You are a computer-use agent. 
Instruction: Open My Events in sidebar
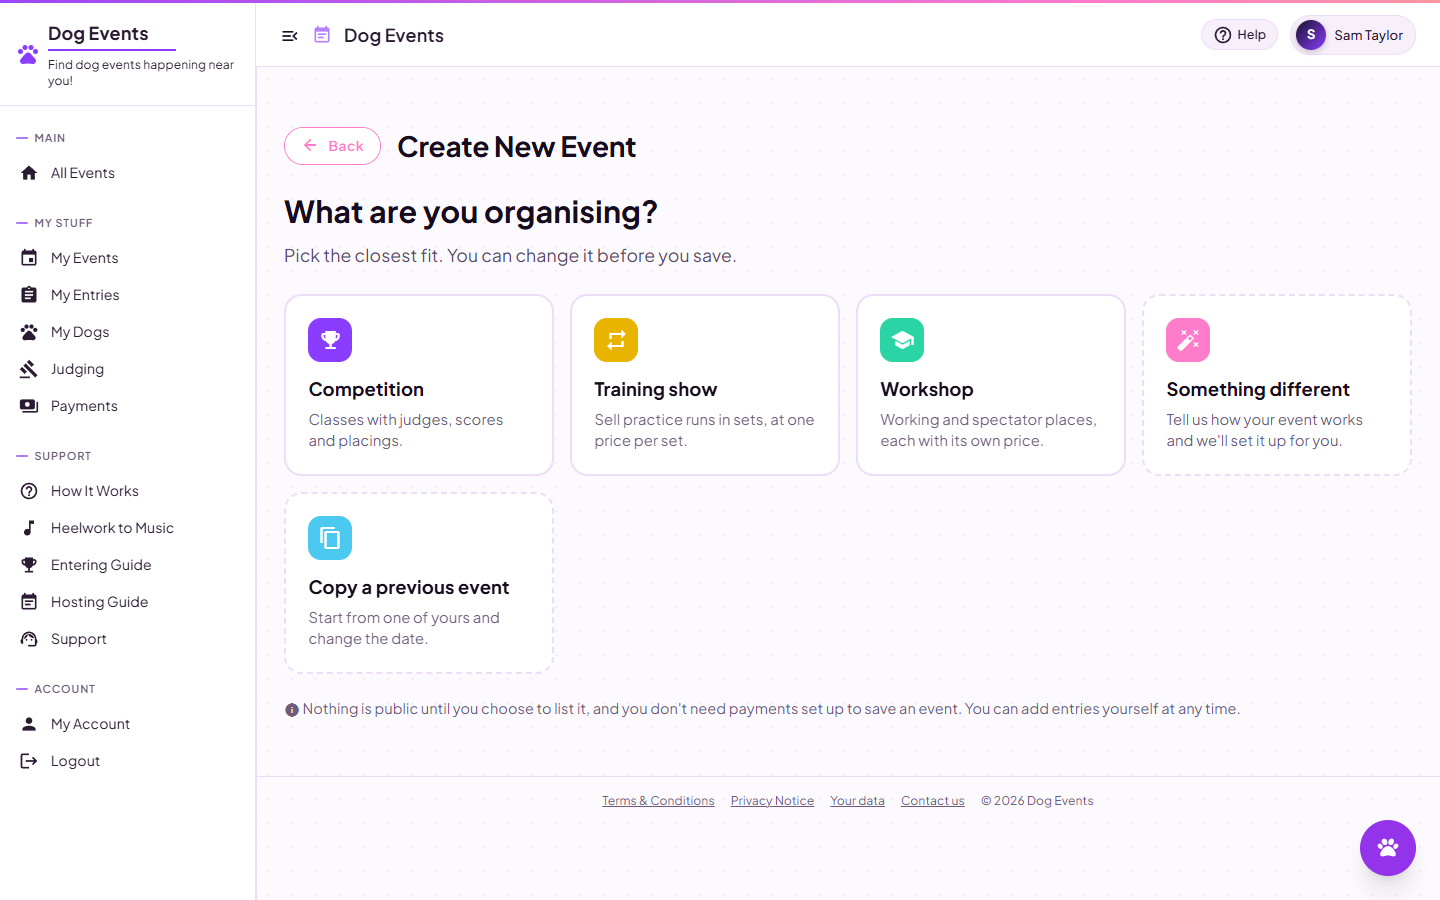84,258
